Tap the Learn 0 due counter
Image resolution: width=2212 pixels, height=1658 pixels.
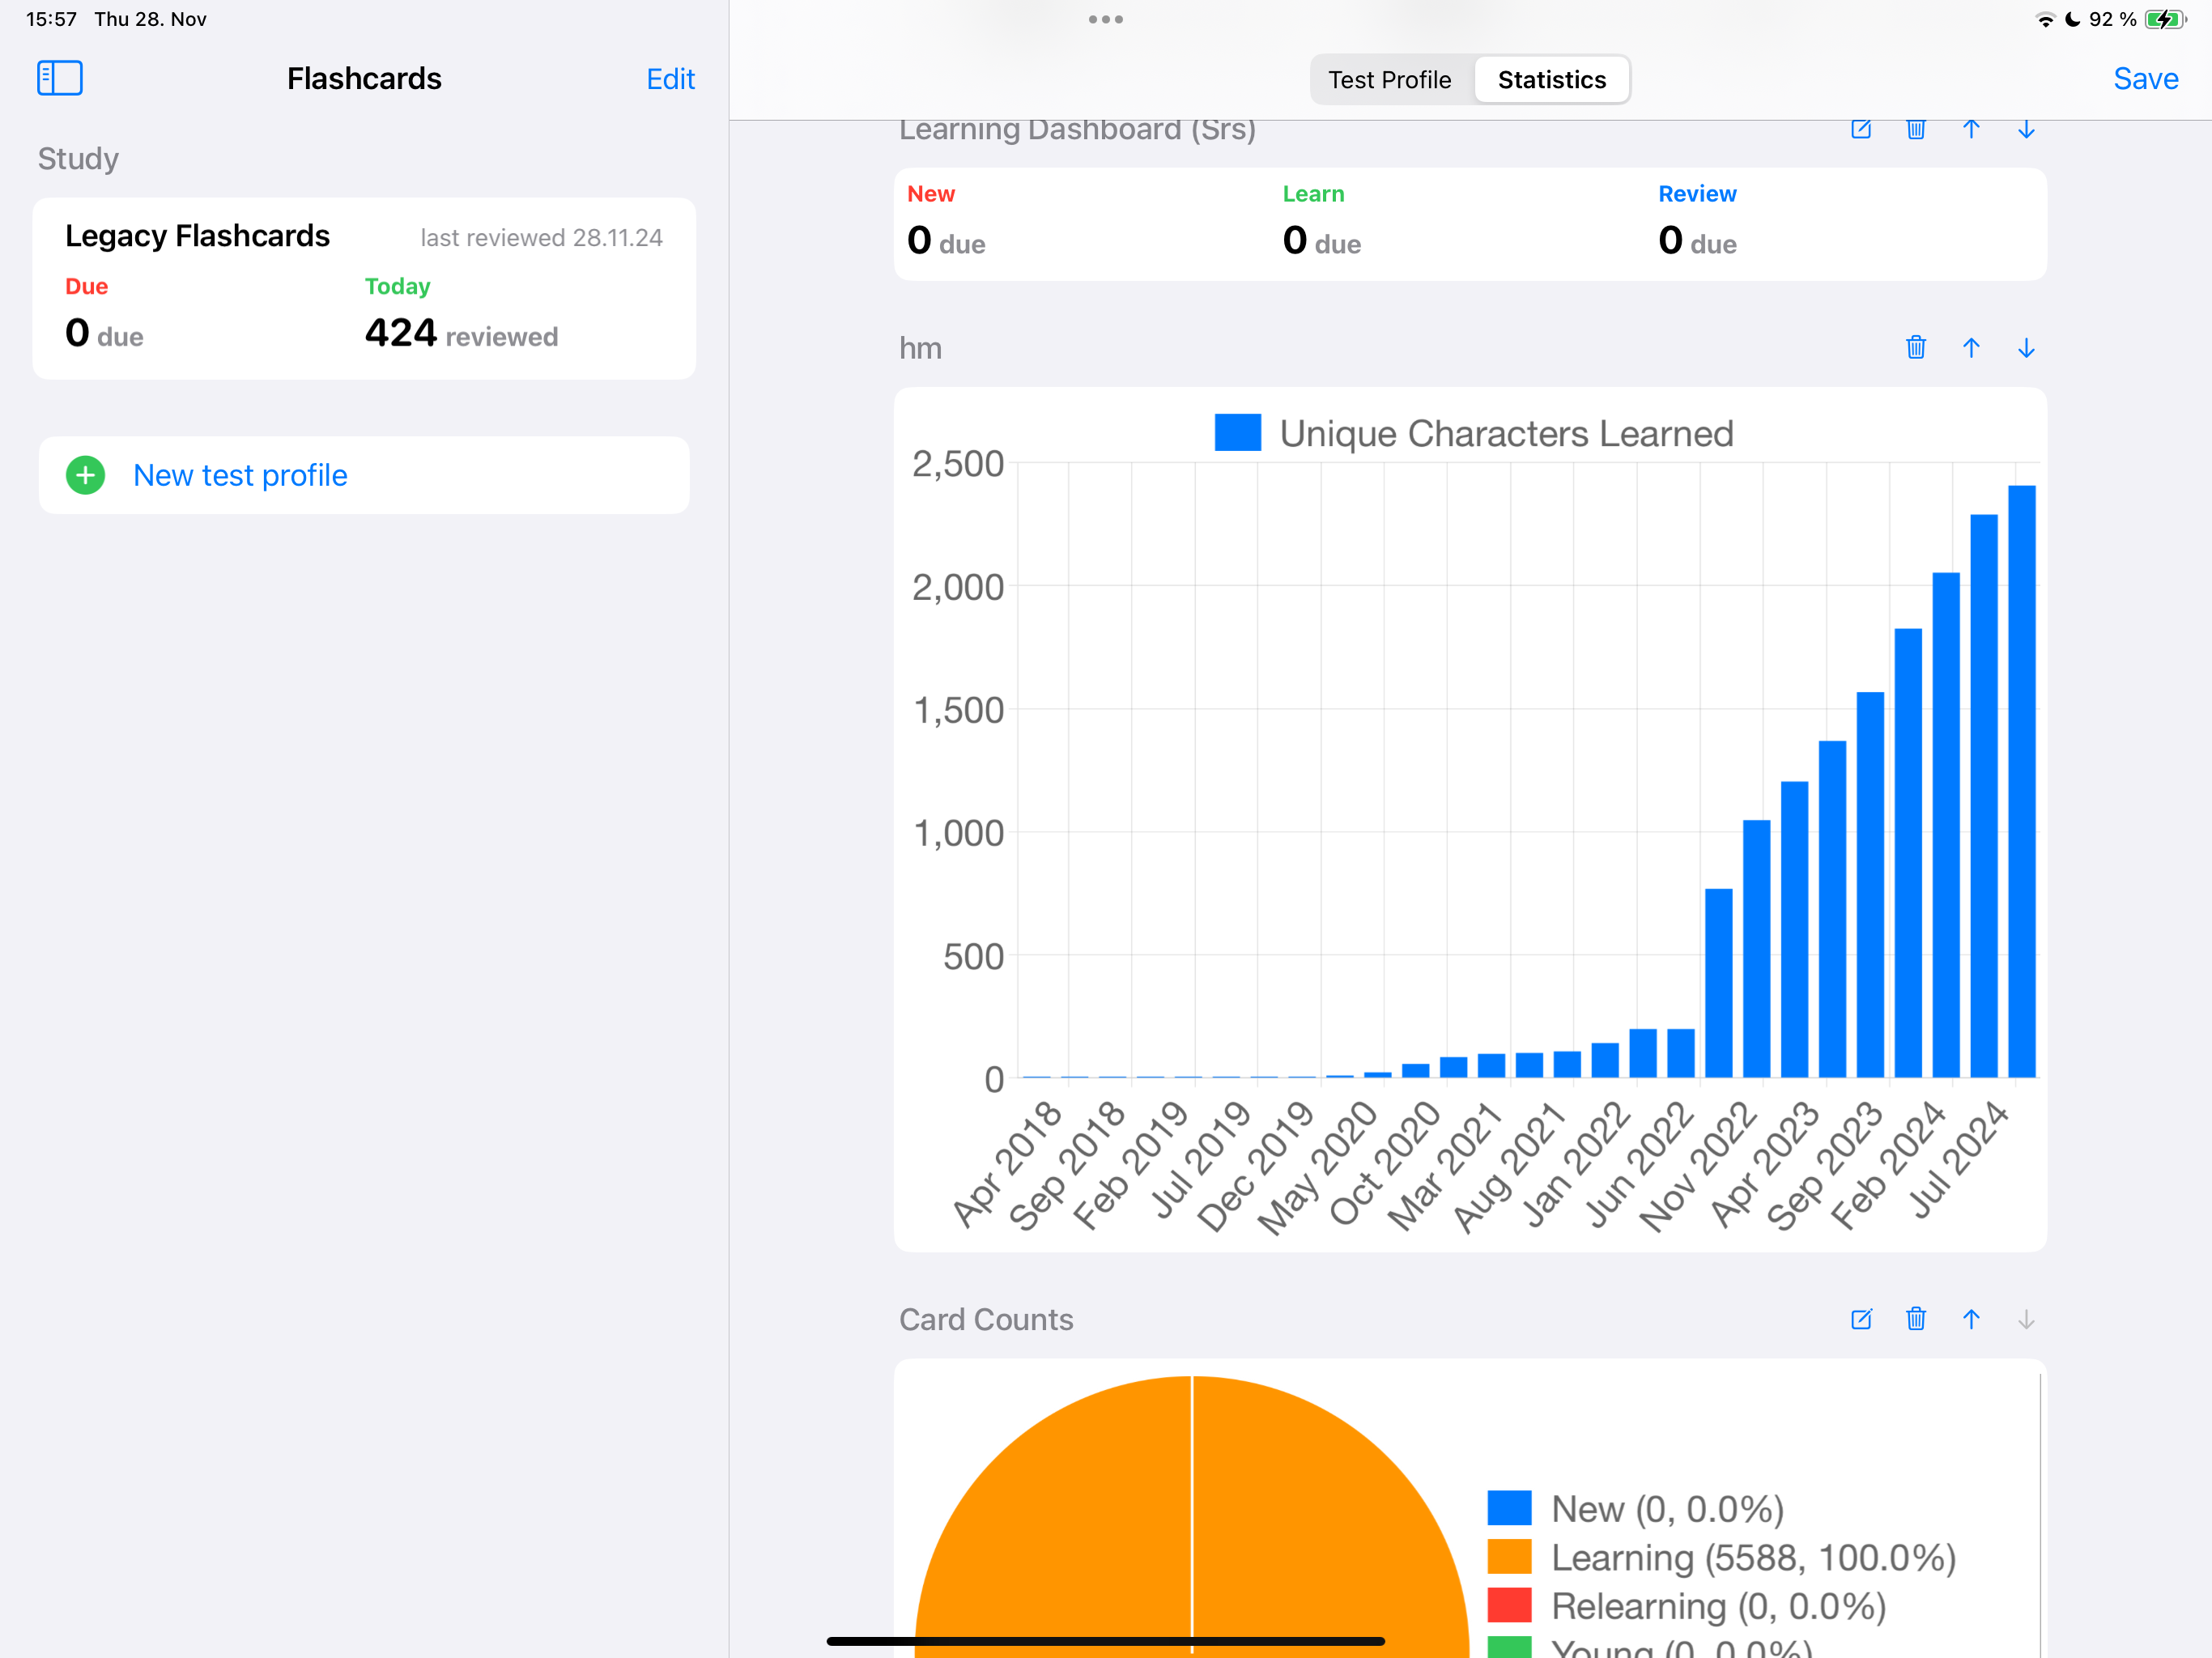1321,222
